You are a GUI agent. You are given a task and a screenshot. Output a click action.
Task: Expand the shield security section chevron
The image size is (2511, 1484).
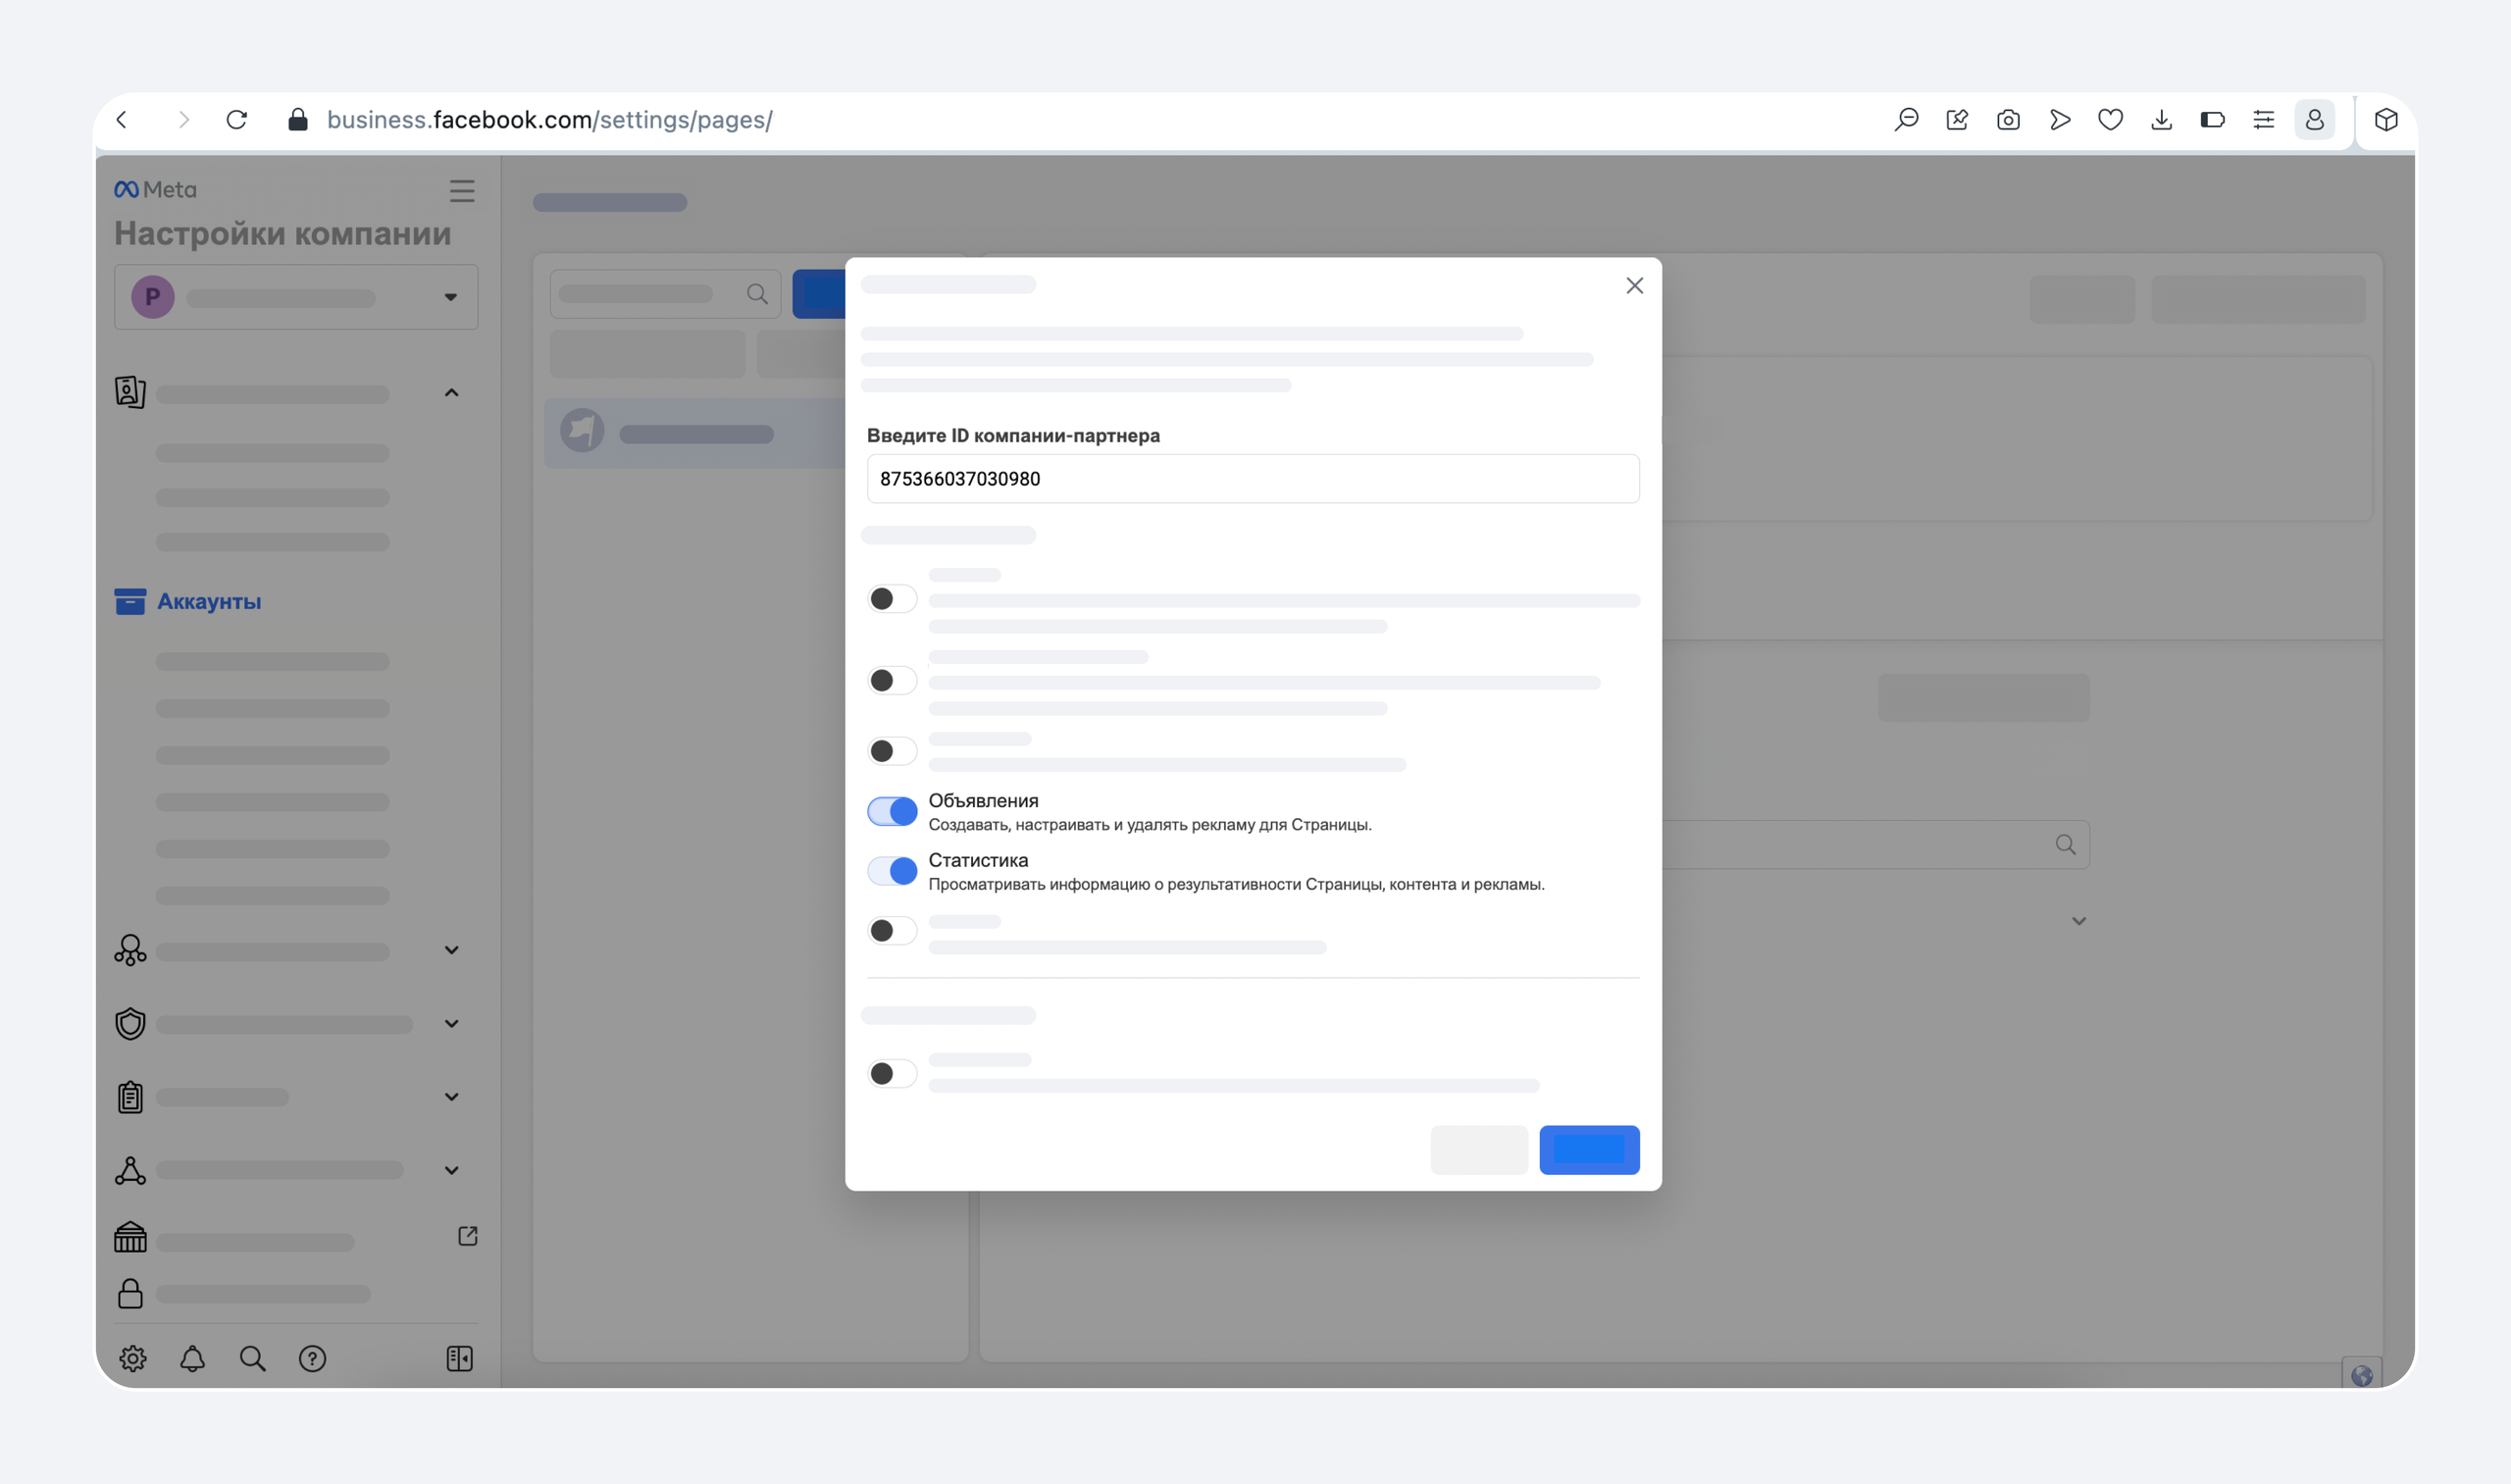[451, 1024]
